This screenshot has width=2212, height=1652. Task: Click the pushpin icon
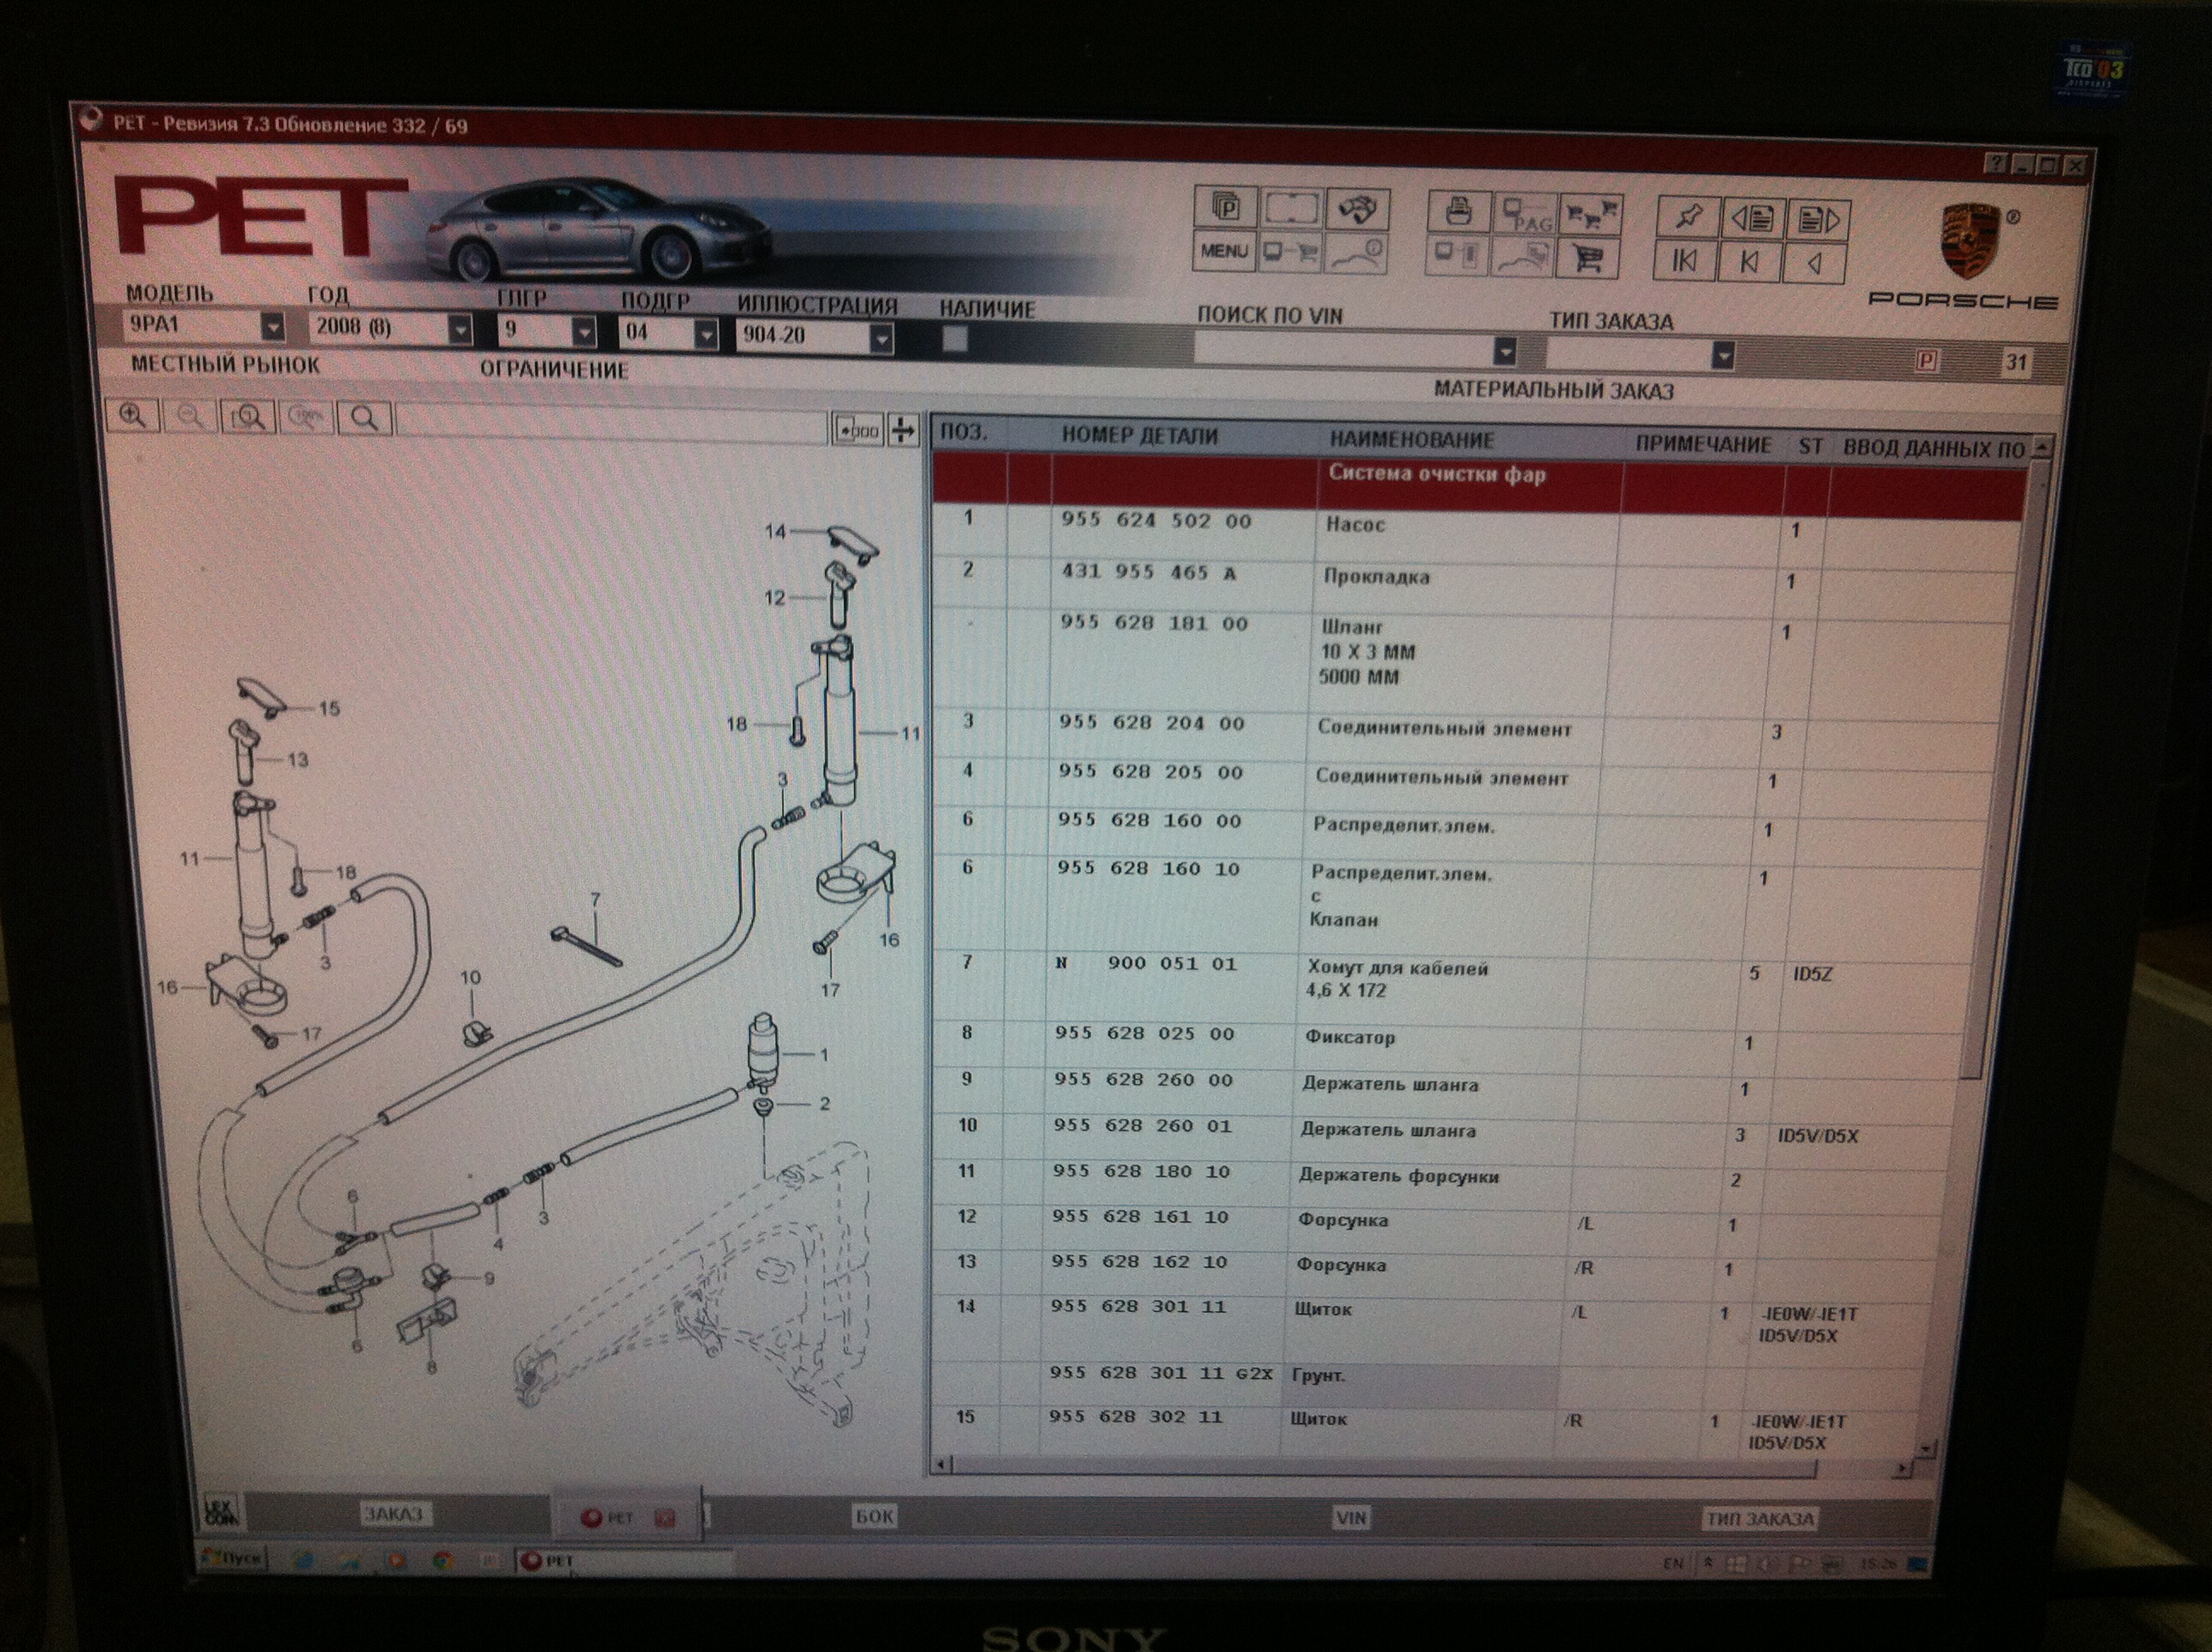coord(1687,216)
